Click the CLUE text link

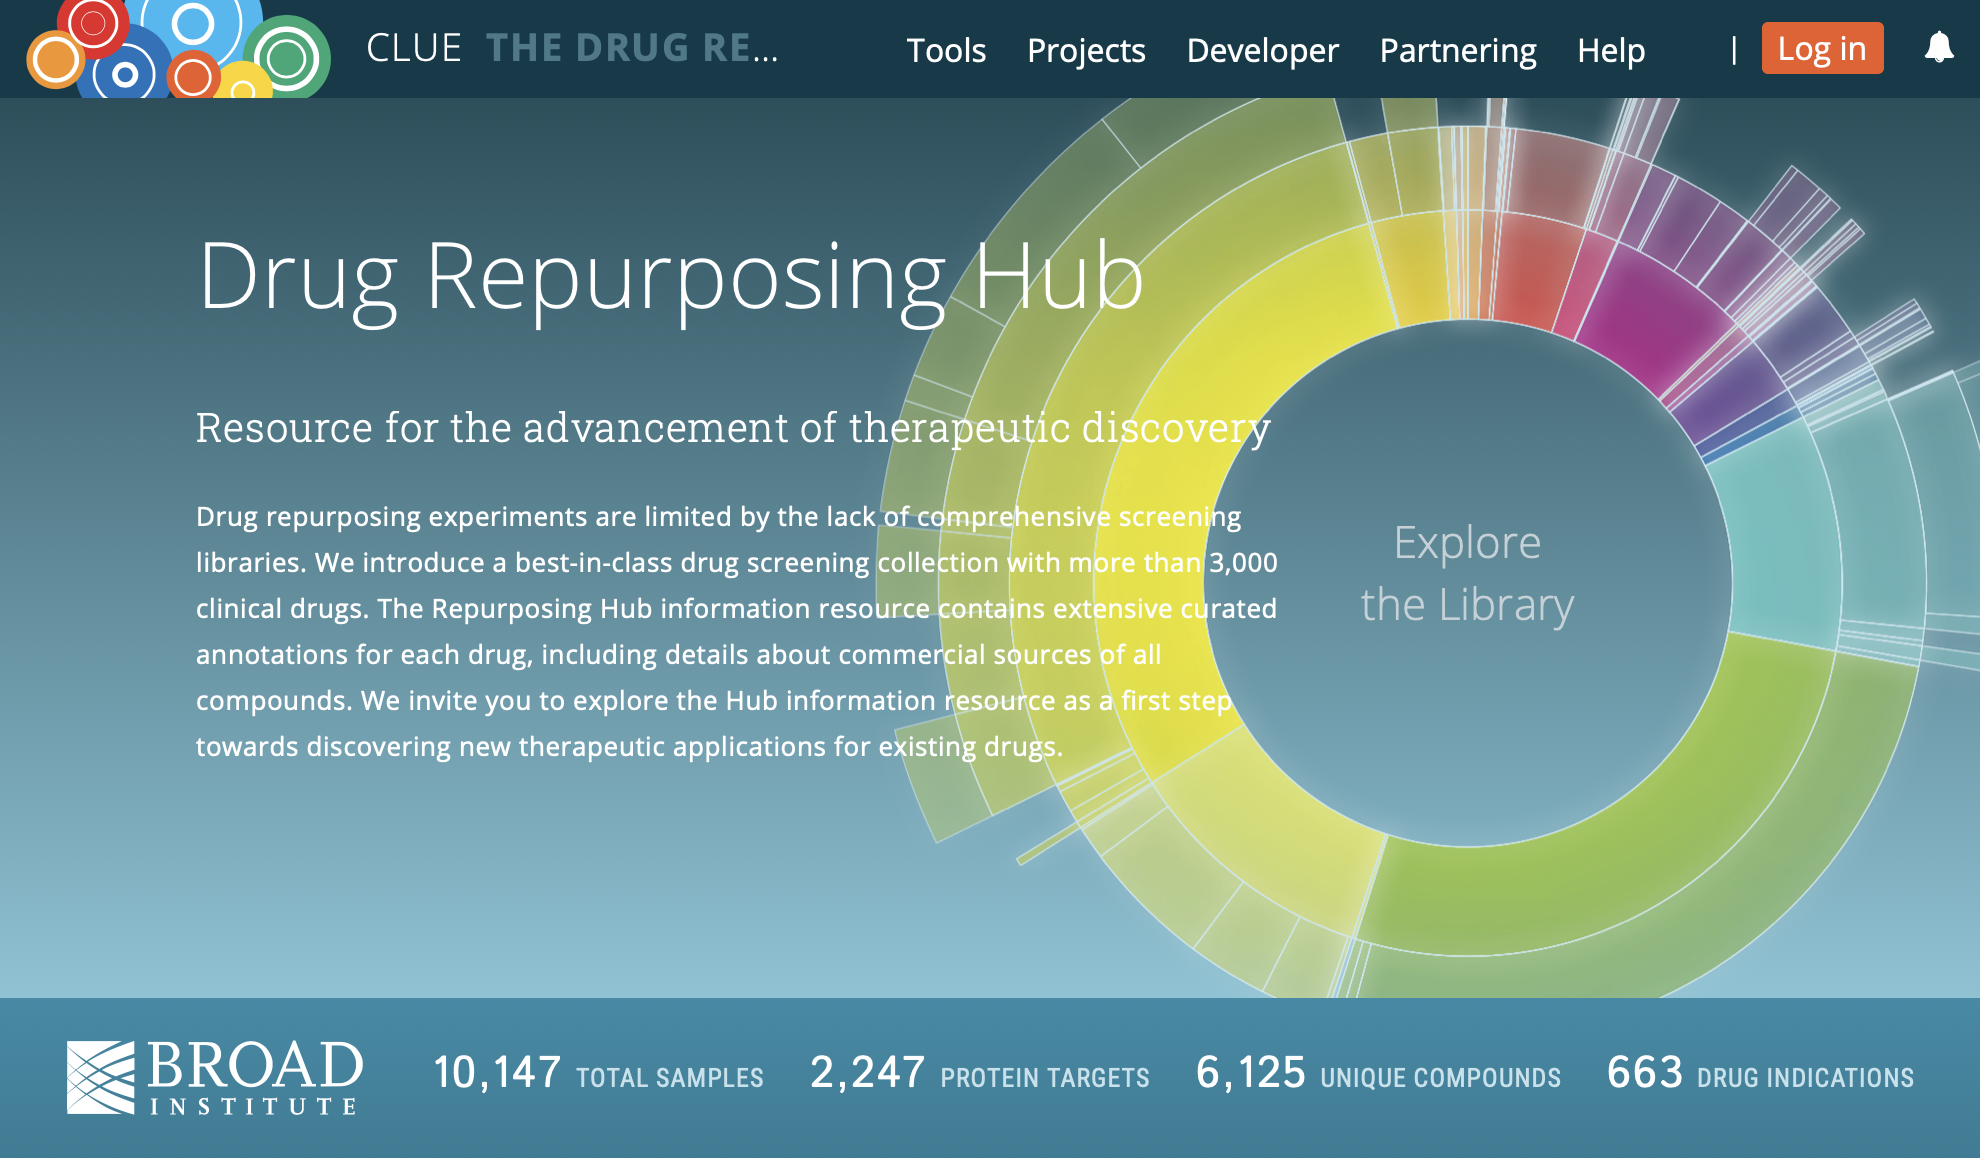pyautogui.click(x=414, y=48)
